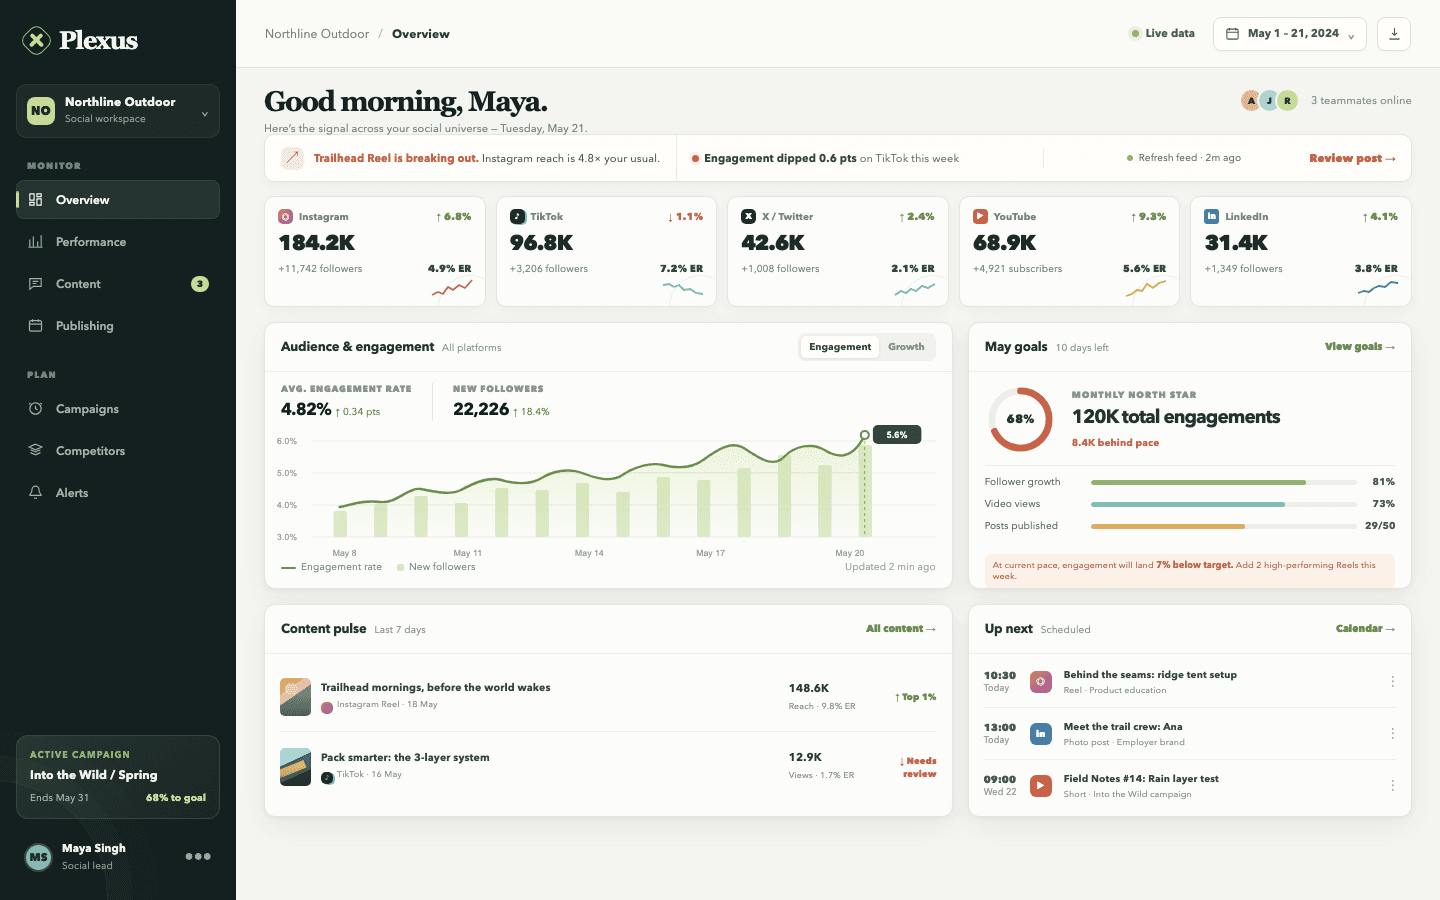Click the small TikTok icon under Pack smarter
Viewport: 1440px width, 900px height.
tap(327, 777)
